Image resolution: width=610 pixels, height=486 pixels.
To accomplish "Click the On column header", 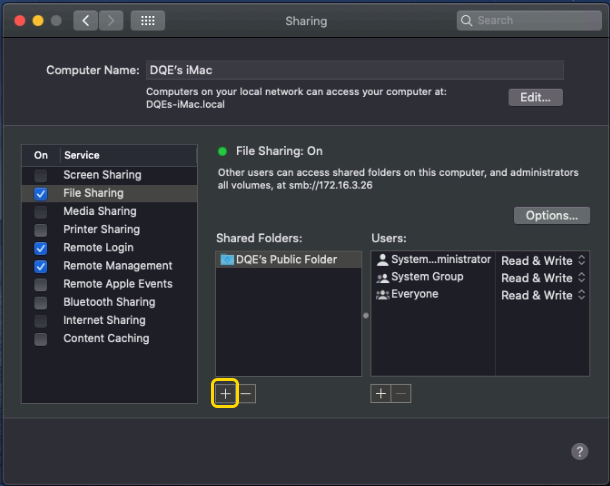I will tap(41, 155).
